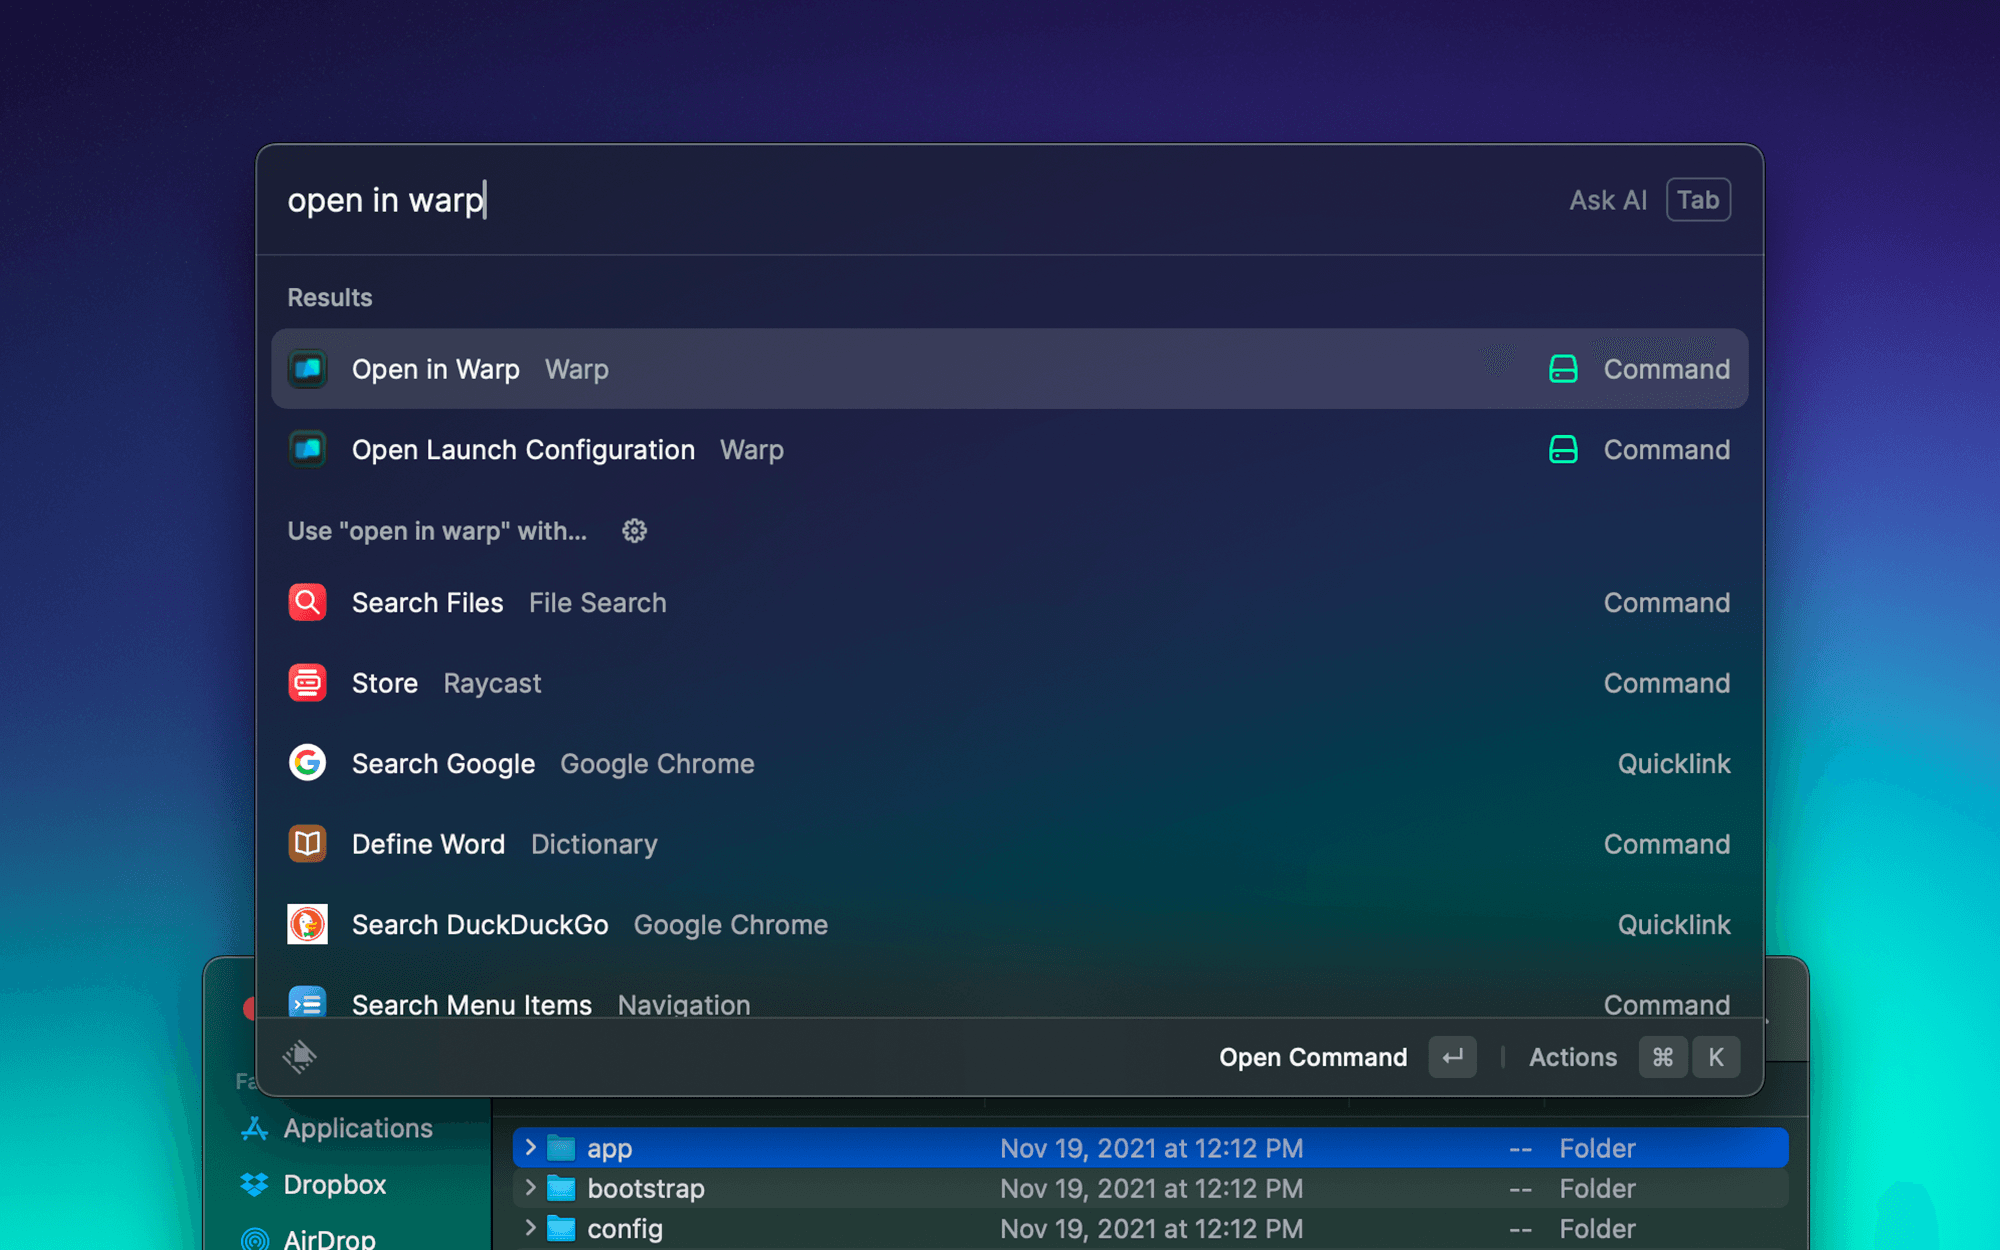Open the Actions panel button
The image size is (2000, 1250).
point(1572,1057)
